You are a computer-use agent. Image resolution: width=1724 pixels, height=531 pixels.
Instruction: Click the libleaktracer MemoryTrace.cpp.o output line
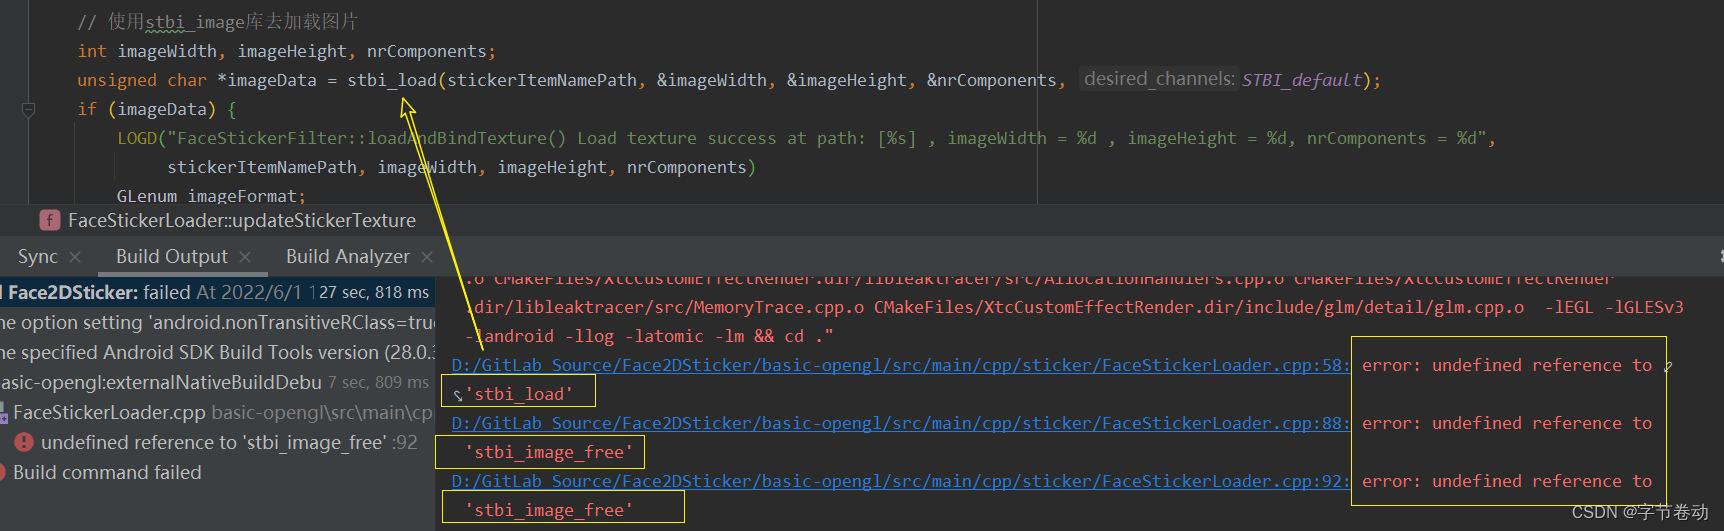(x=1075, y=307)
